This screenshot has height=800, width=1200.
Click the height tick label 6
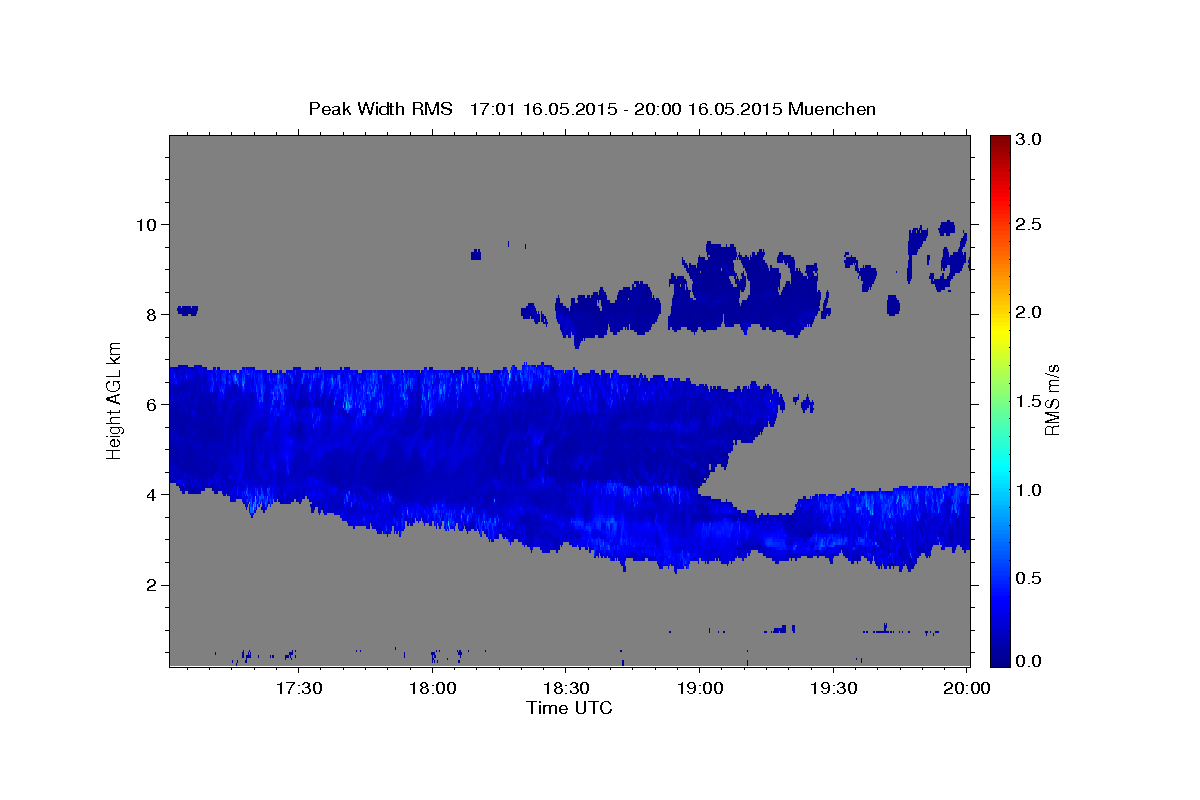(x=154, y=405)
